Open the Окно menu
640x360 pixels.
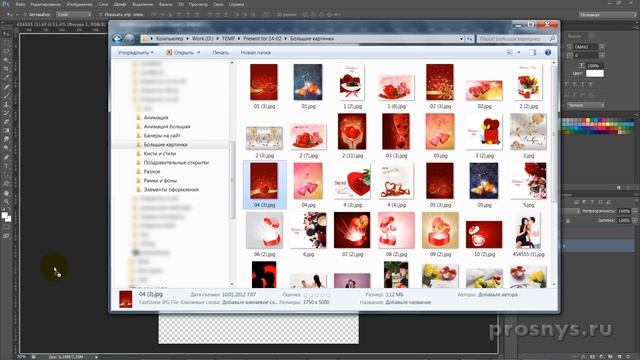click(x=218, y=4)
